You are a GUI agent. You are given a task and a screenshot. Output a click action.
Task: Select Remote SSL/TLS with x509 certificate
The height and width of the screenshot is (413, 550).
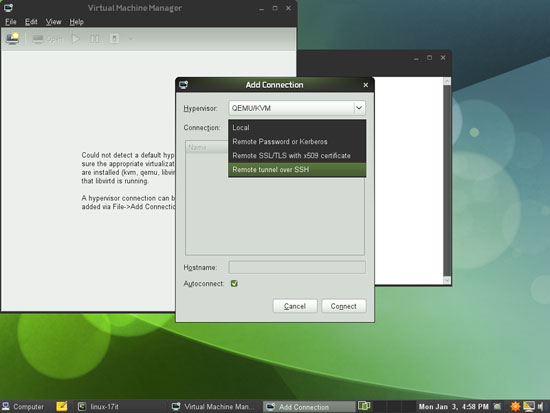(297, 155)
